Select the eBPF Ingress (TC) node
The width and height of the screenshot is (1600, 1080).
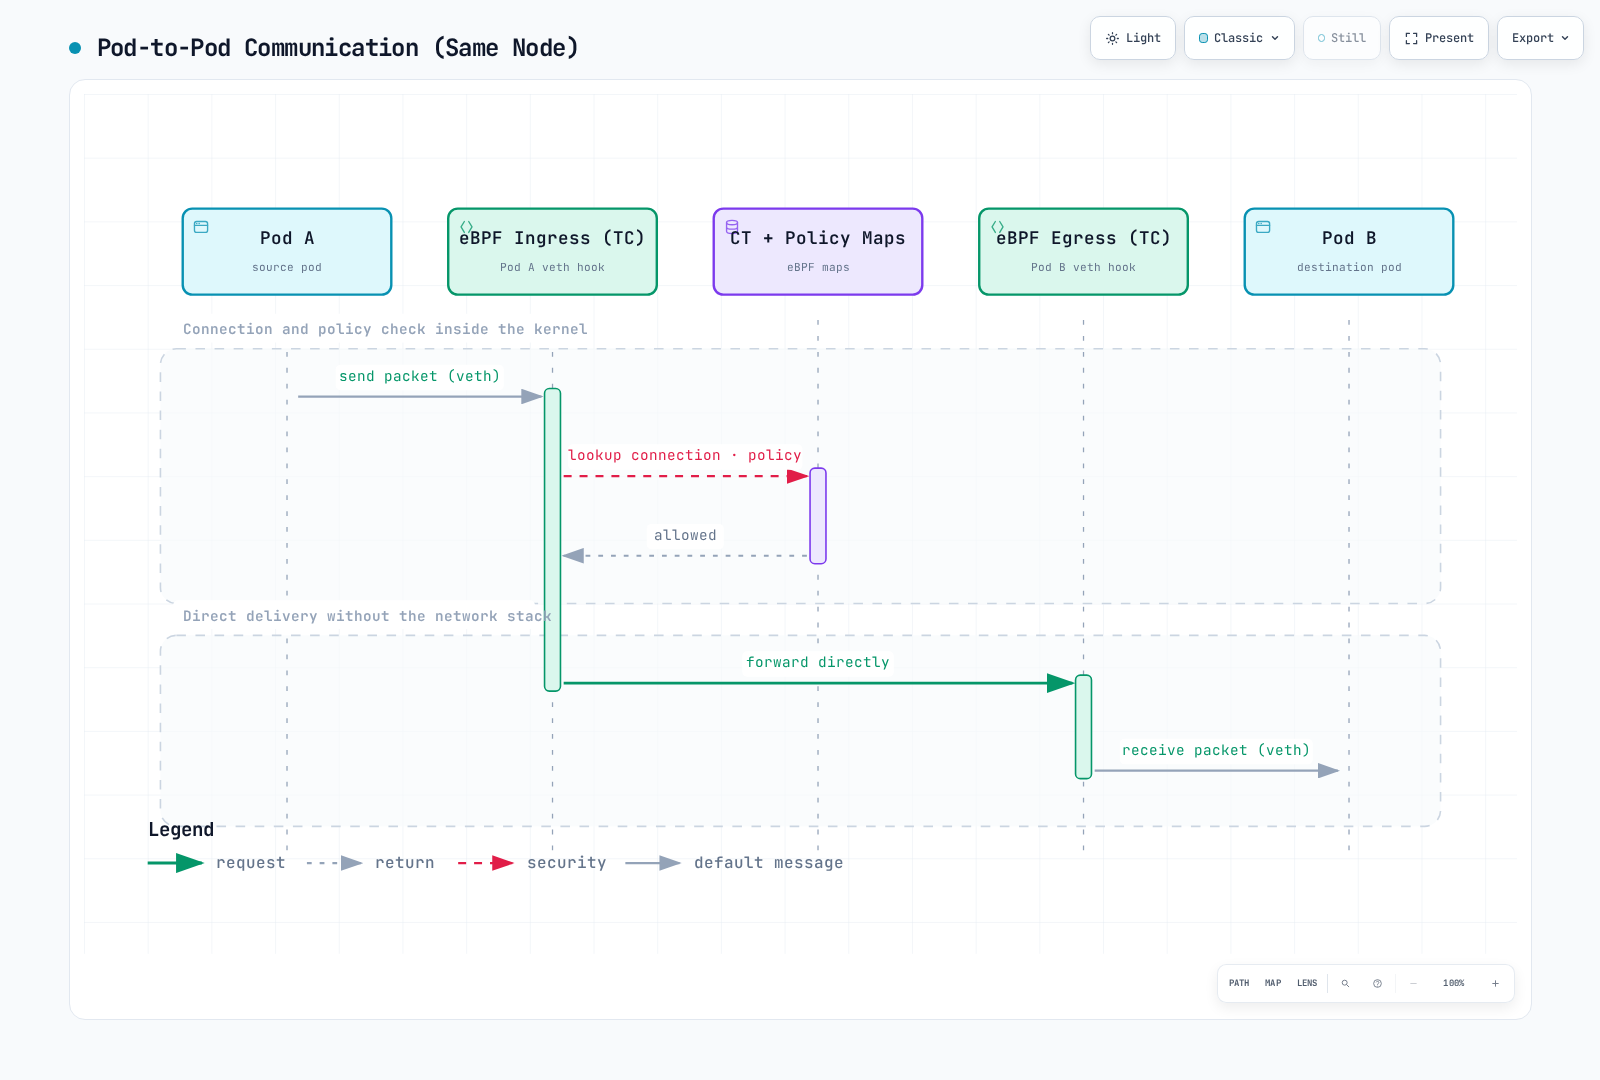tap(552, 252)
